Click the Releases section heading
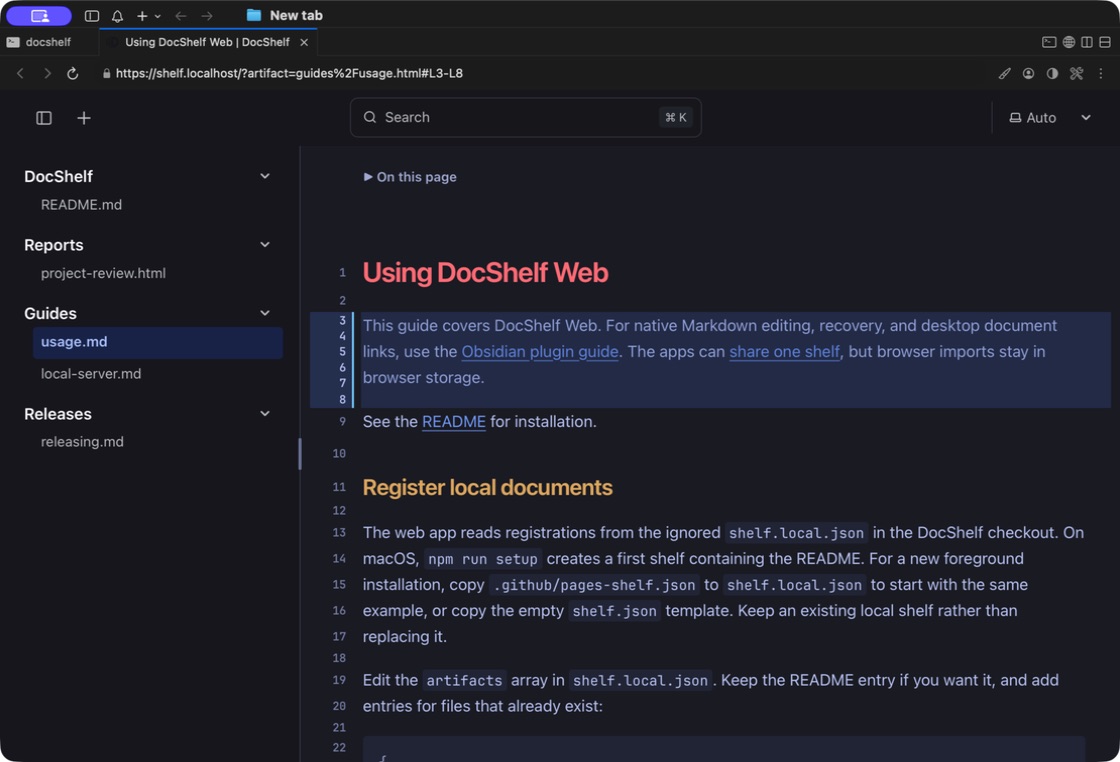Image resolution: width=1120 pixels, height=762 pixels. coord(58,414)
